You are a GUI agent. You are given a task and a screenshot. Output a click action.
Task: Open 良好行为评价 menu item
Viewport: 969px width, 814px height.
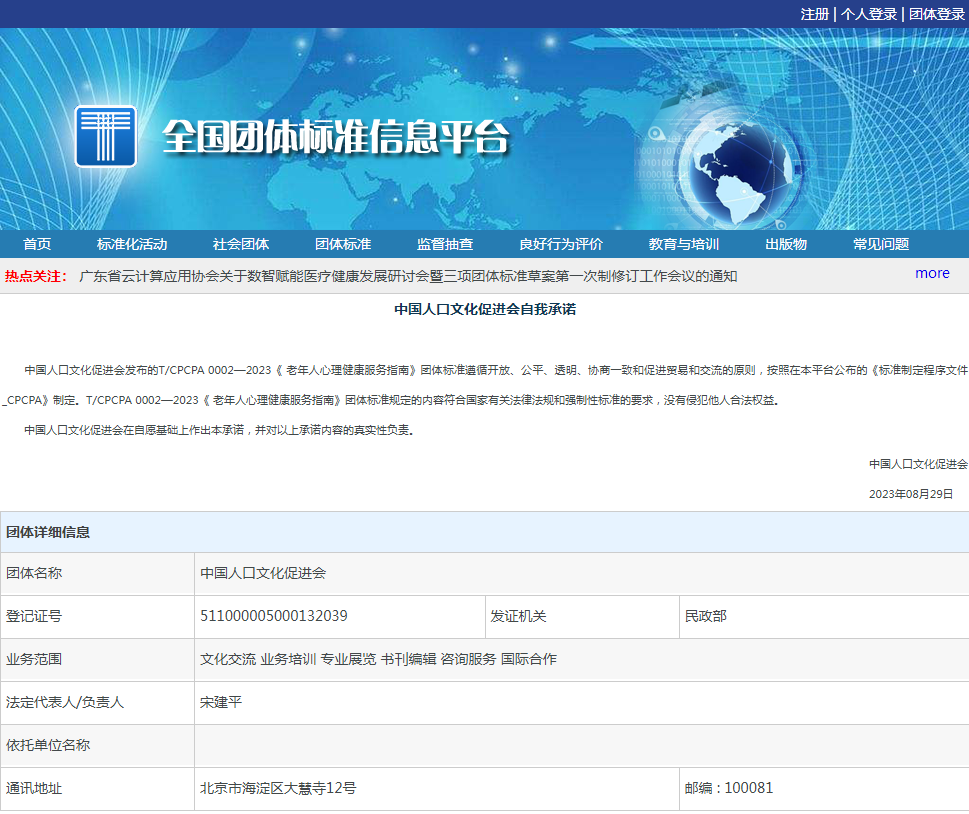(x=561, y=244)
